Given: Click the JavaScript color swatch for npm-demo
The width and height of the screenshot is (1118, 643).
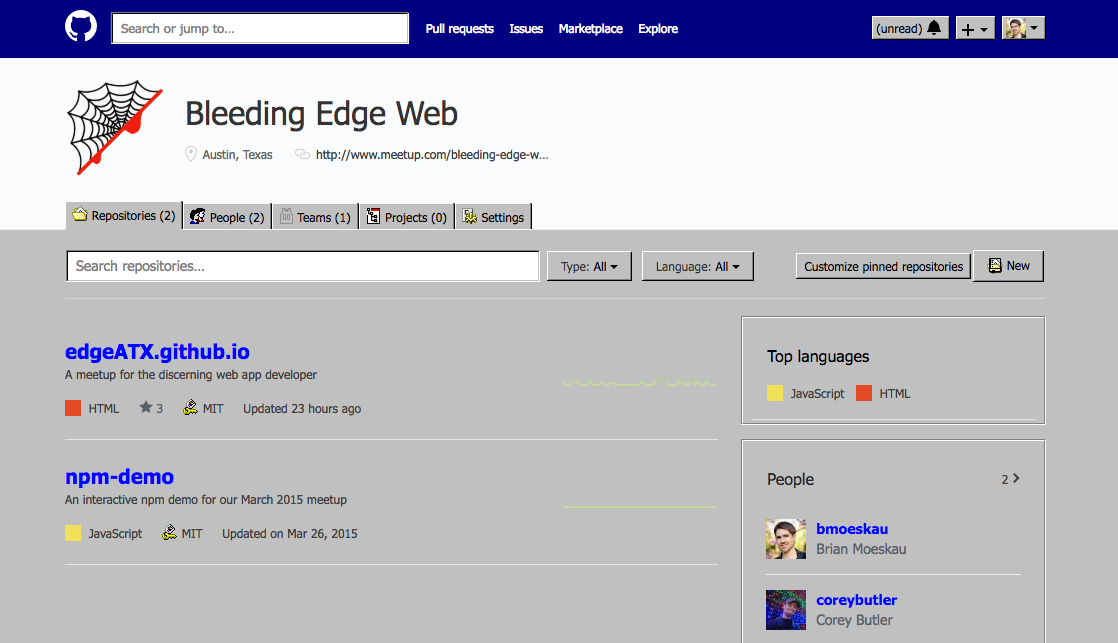Looking at the screenshot, I should point(73,533).
